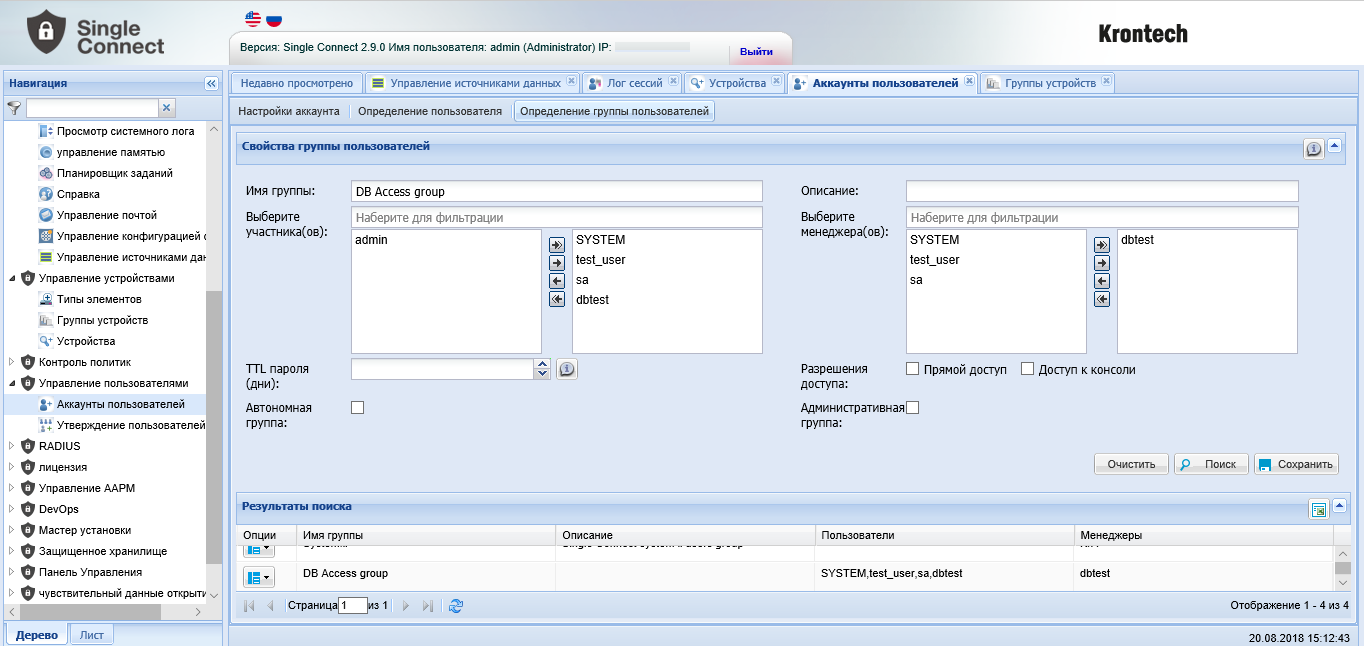This screenshot has height=646, width=1366.
Task: Switch to Лист view tab at bottom
Action: 92,635
